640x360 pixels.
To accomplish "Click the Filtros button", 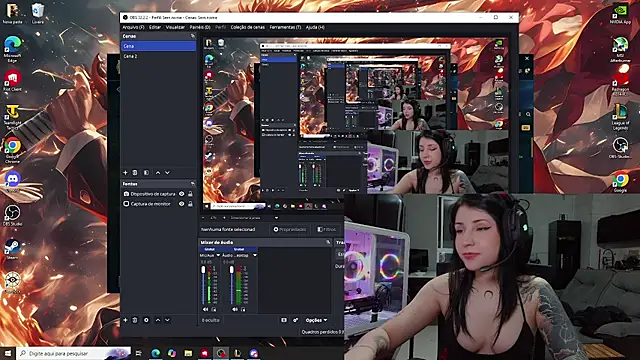I will [327, 229].
